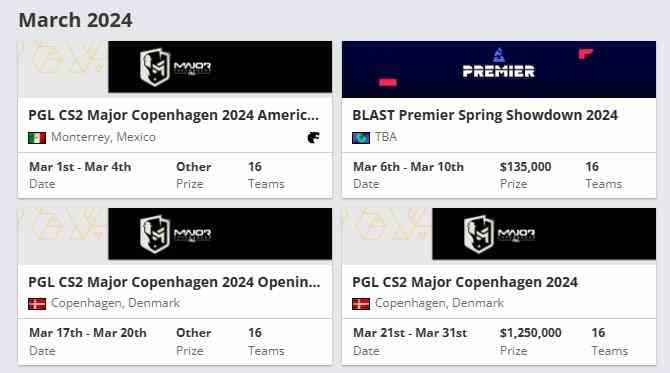Viewport: 670px width, 373px height.
Task: Click the March 2024 heading
Action: (76, 20)
